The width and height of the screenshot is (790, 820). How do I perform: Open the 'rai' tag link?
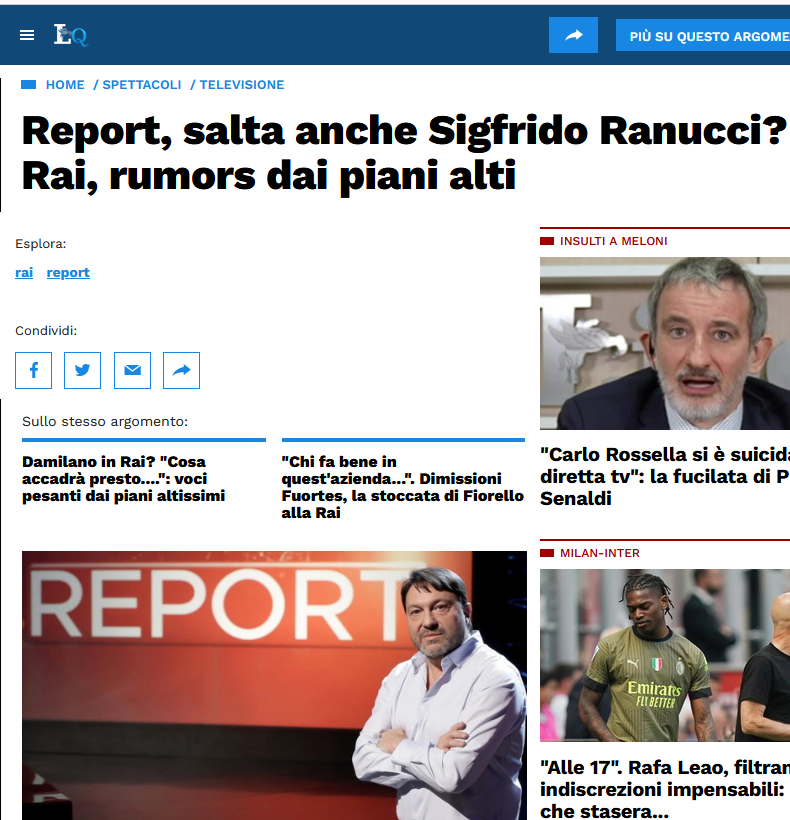coord(24,272)
